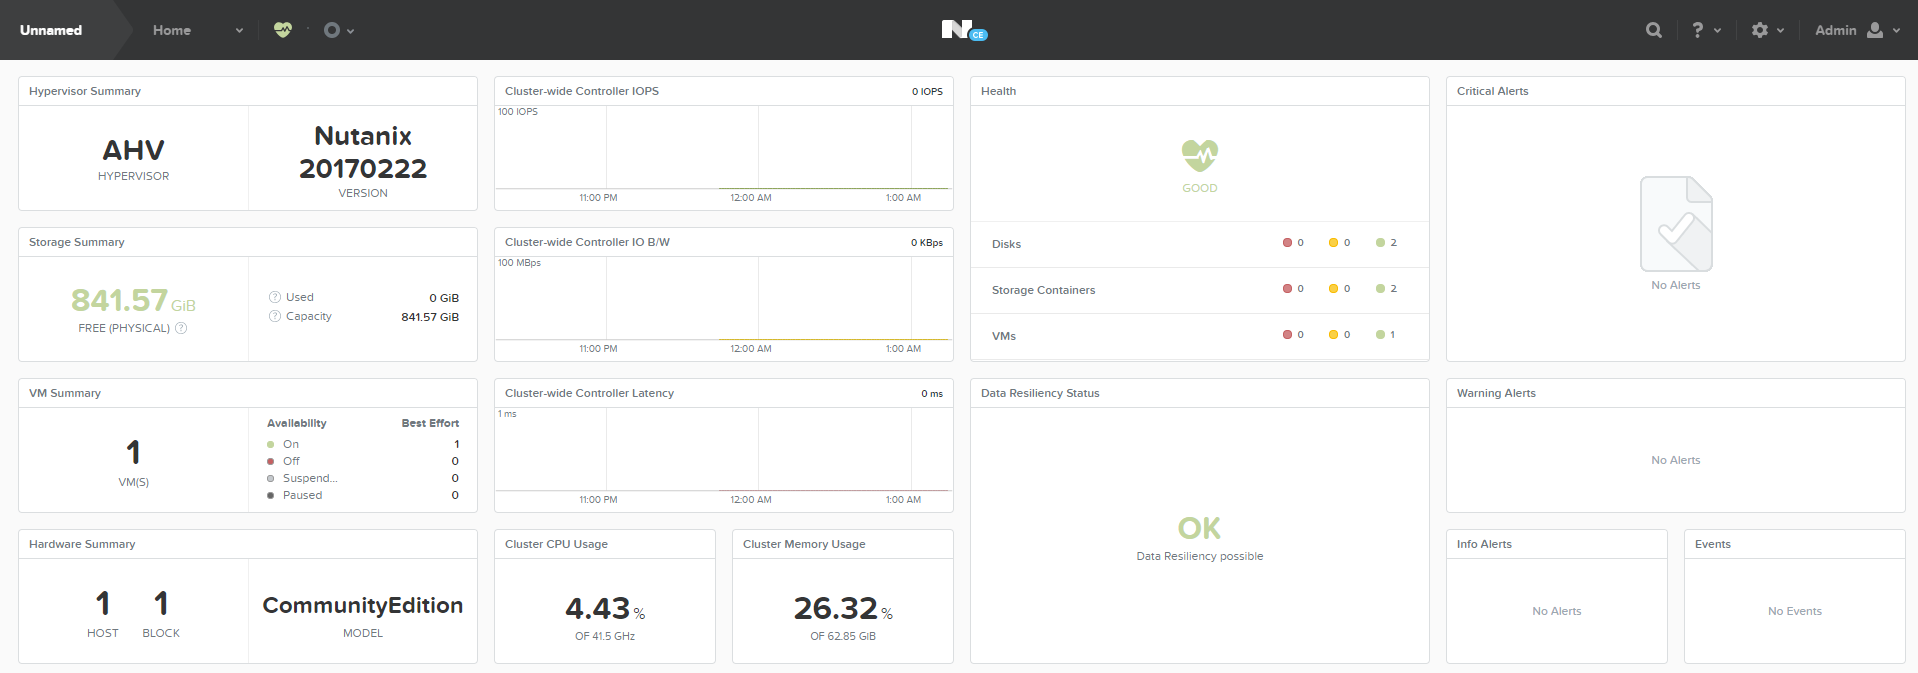Click the 0 ms latency current value
This screenshot has width=1918, height=673.
tap(932, 393)
